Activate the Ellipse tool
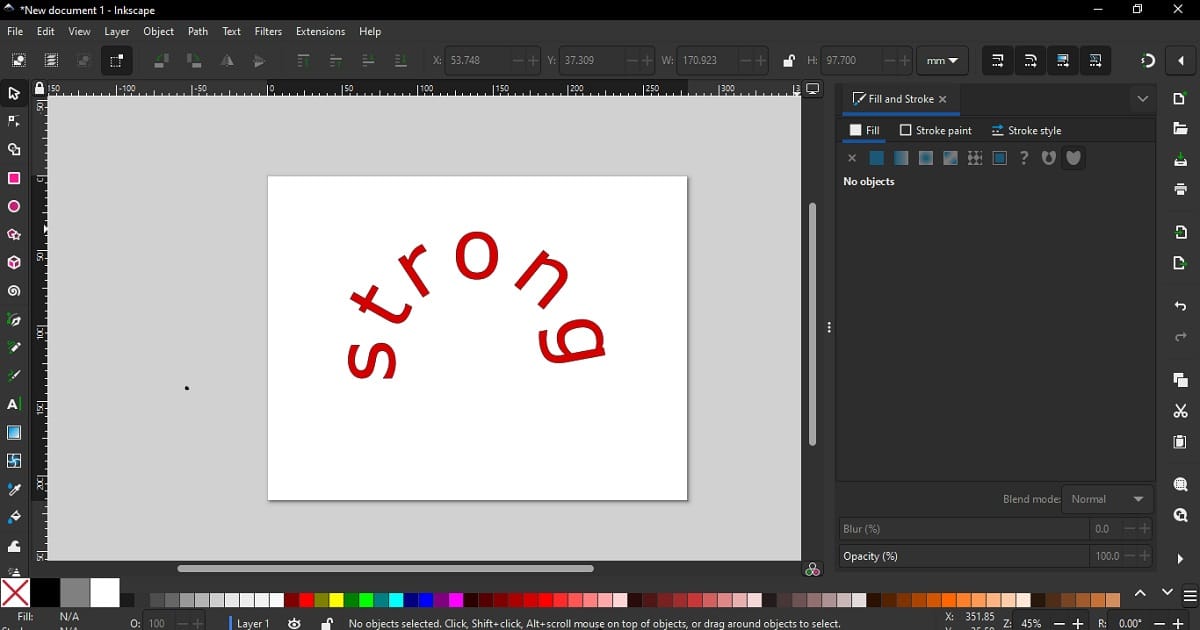 coord(14,206)
